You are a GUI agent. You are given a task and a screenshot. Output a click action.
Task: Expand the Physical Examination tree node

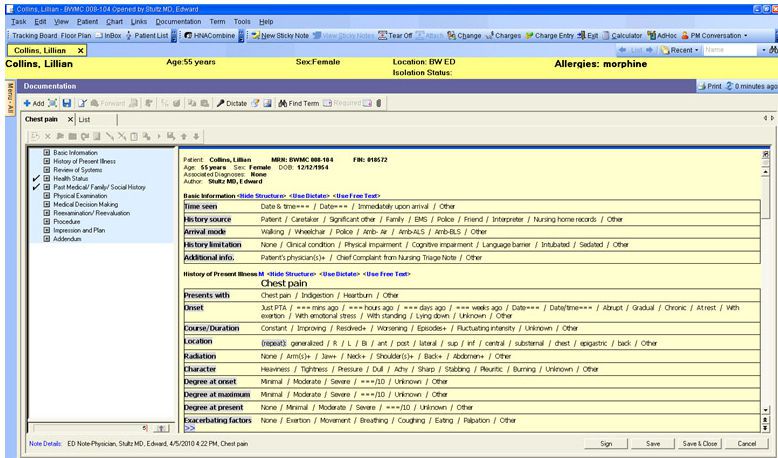(x=47, y=196)
